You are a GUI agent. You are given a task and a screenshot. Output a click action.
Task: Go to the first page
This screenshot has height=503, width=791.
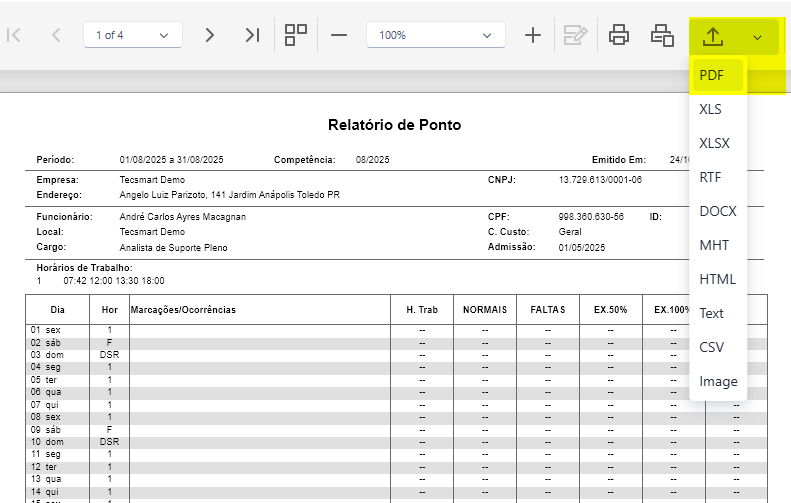(x=14, y=35)
